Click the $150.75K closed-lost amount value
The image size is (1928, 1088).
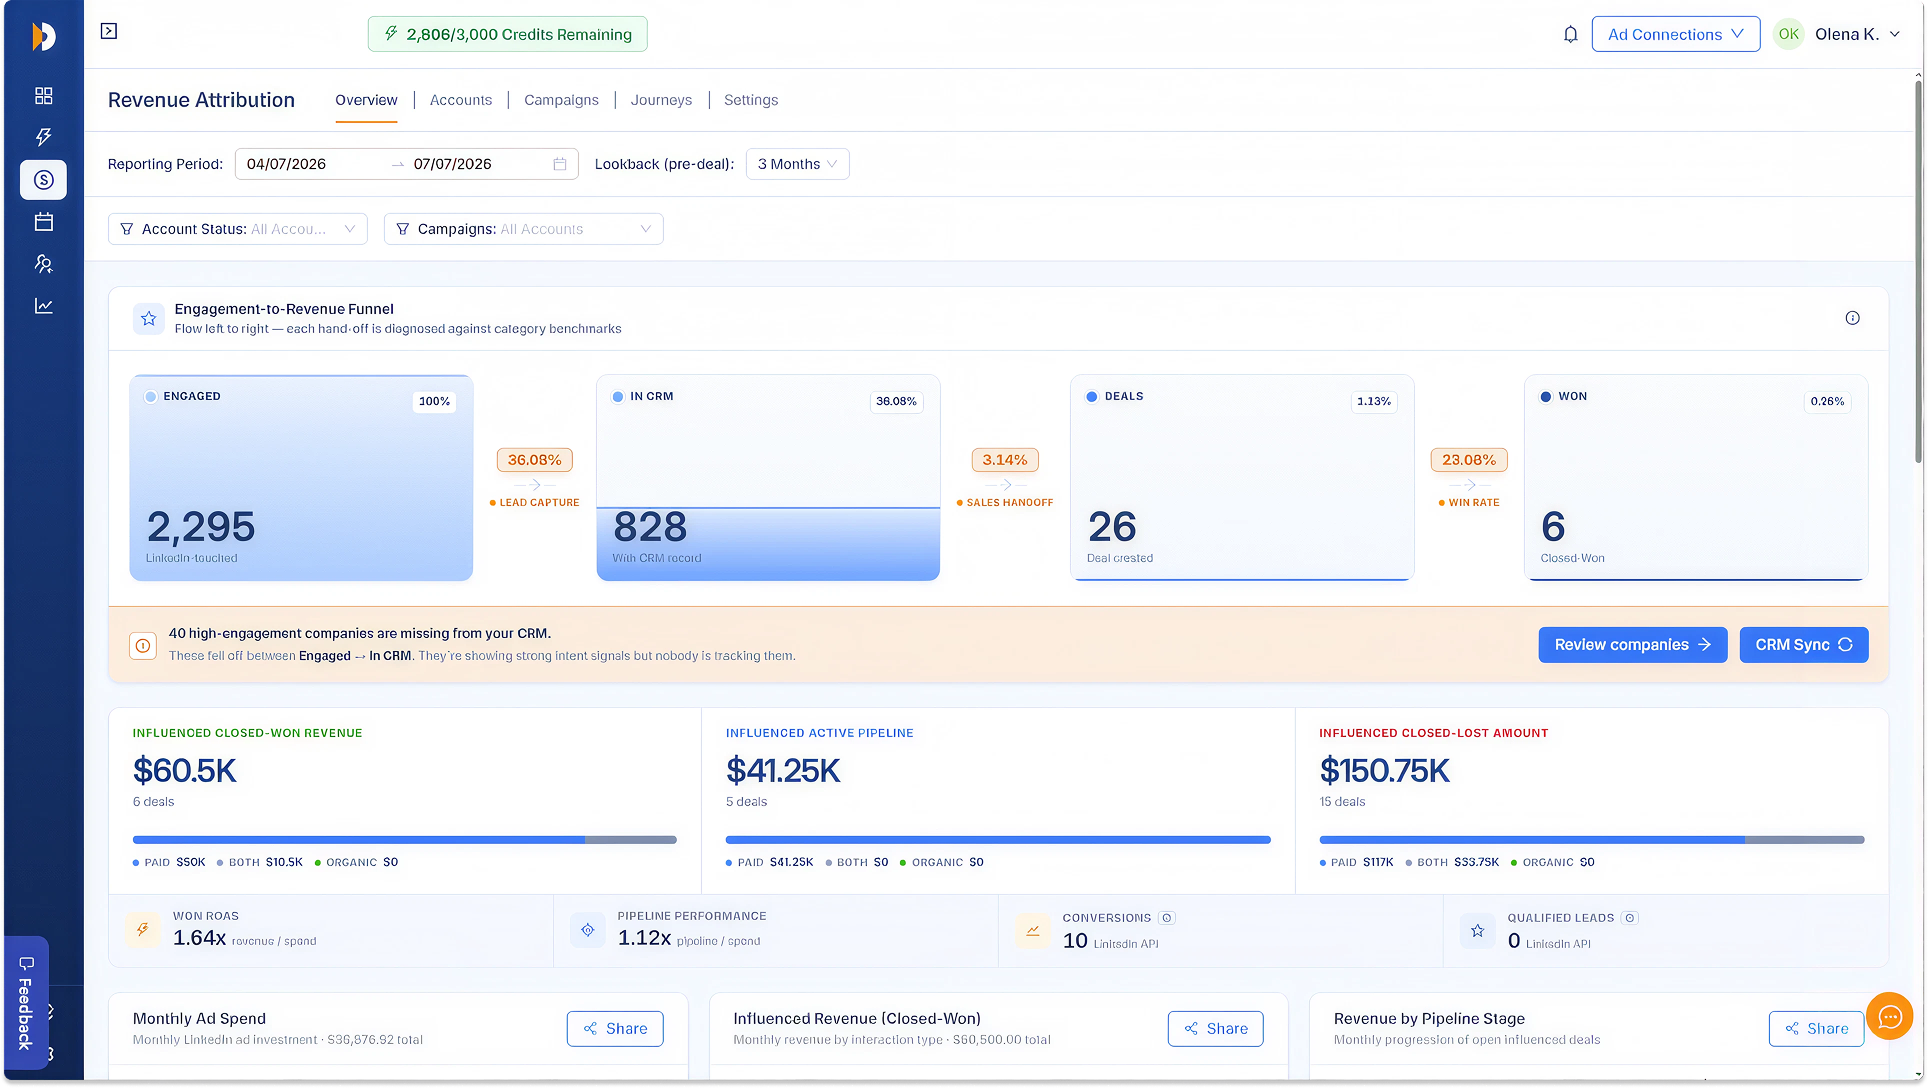pos(1385,771)
